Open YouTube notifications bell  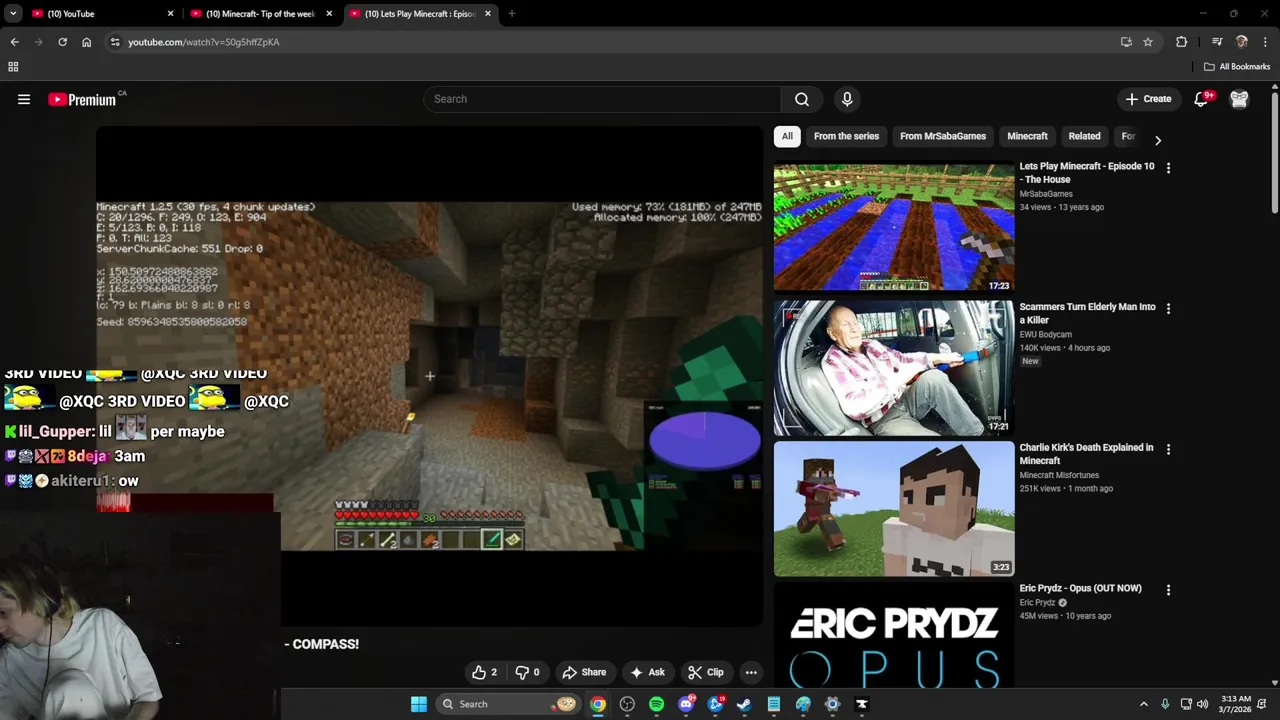click(1202, 99)
